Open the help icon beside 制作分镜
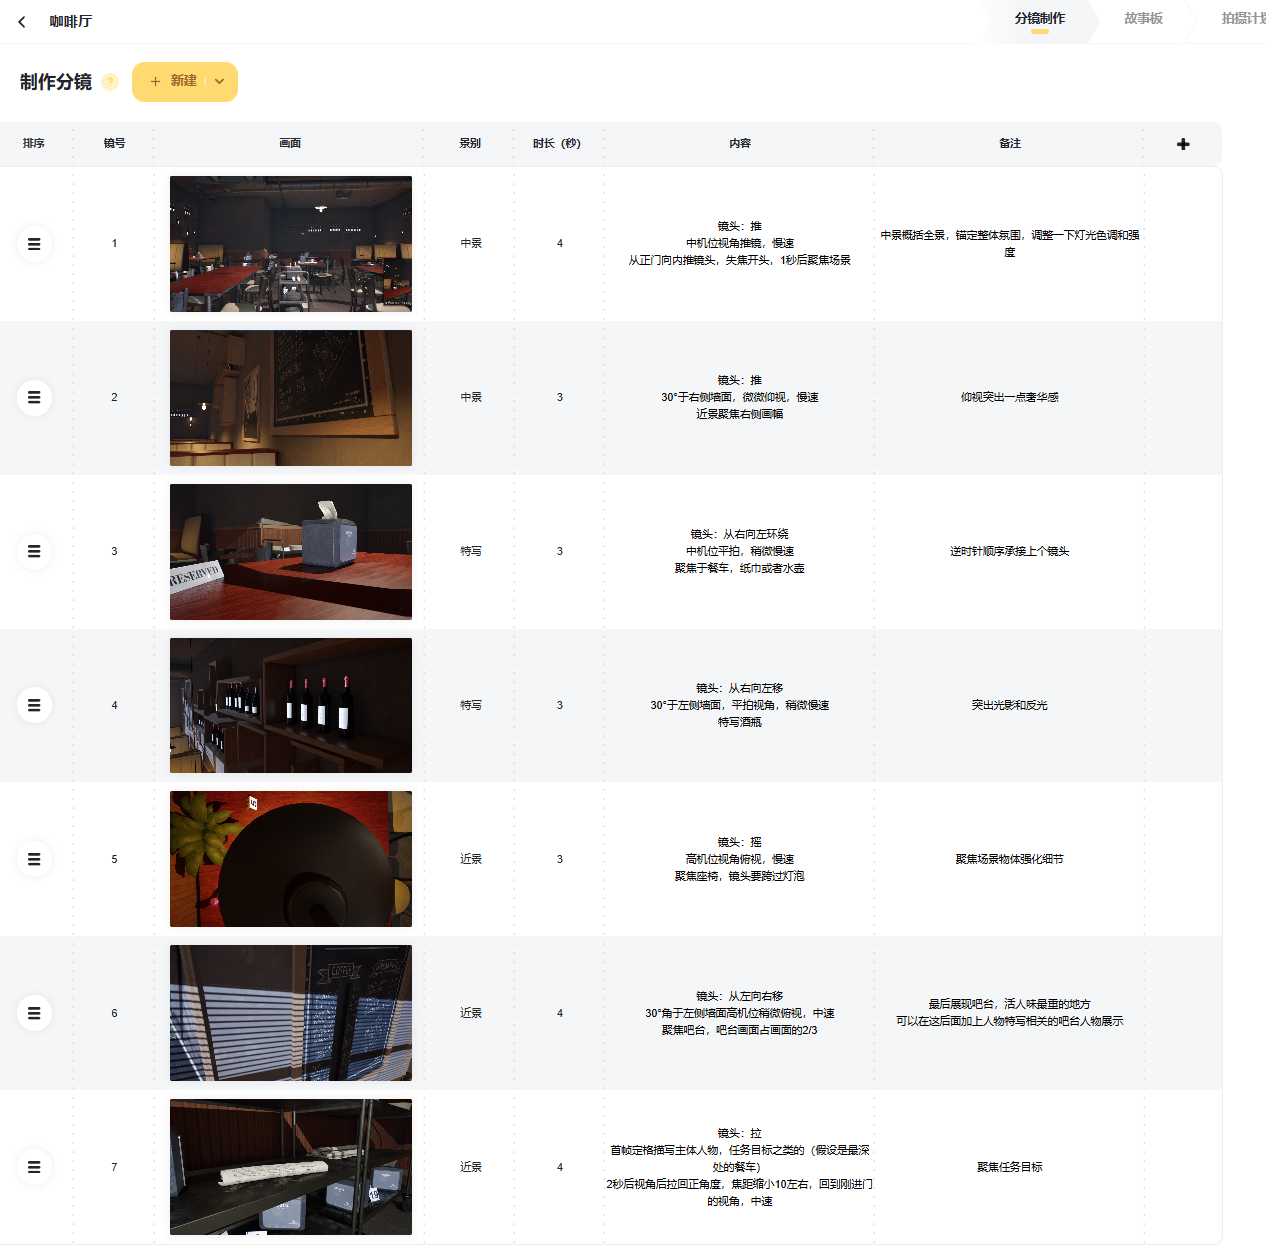Viewport: 1266px width, 1246px height. [x=110, y=82]
